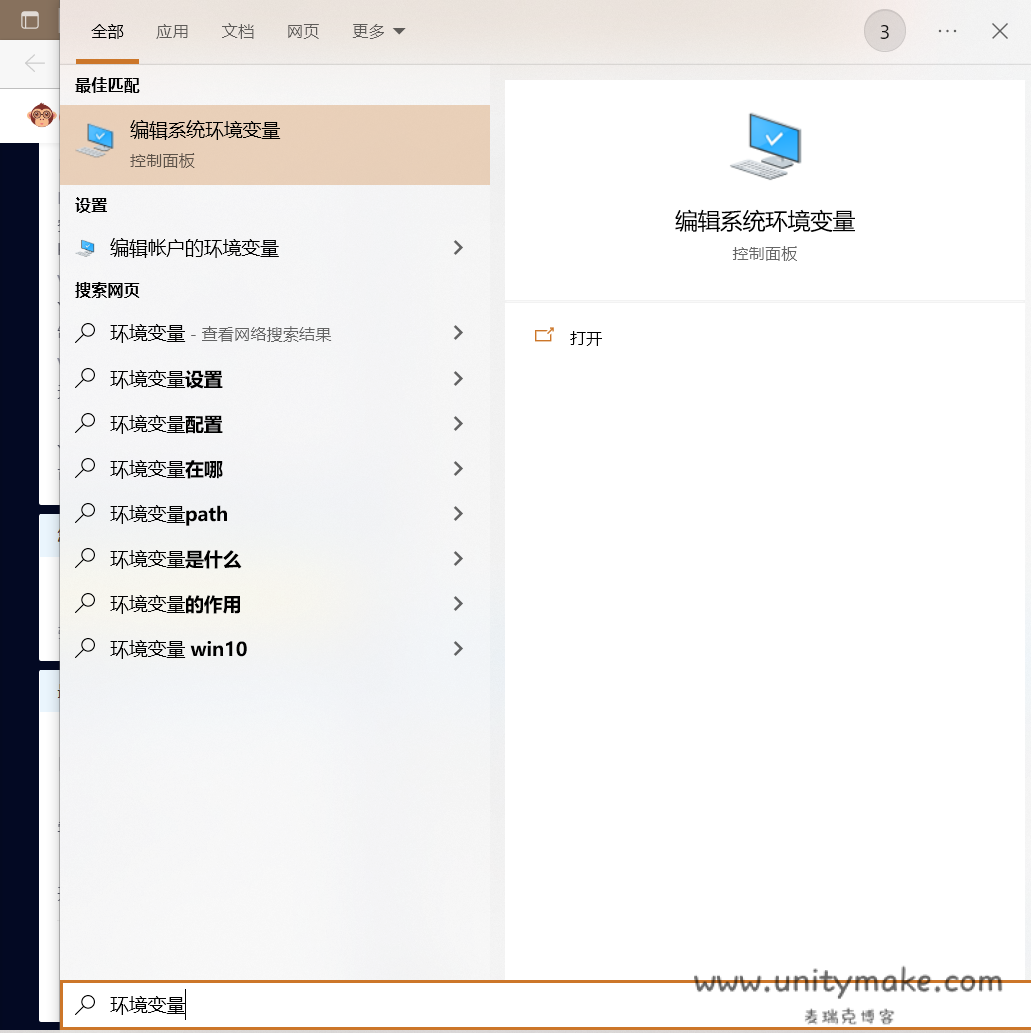
Task: Switch to the 文档 tab
Action: click(238, 32)
